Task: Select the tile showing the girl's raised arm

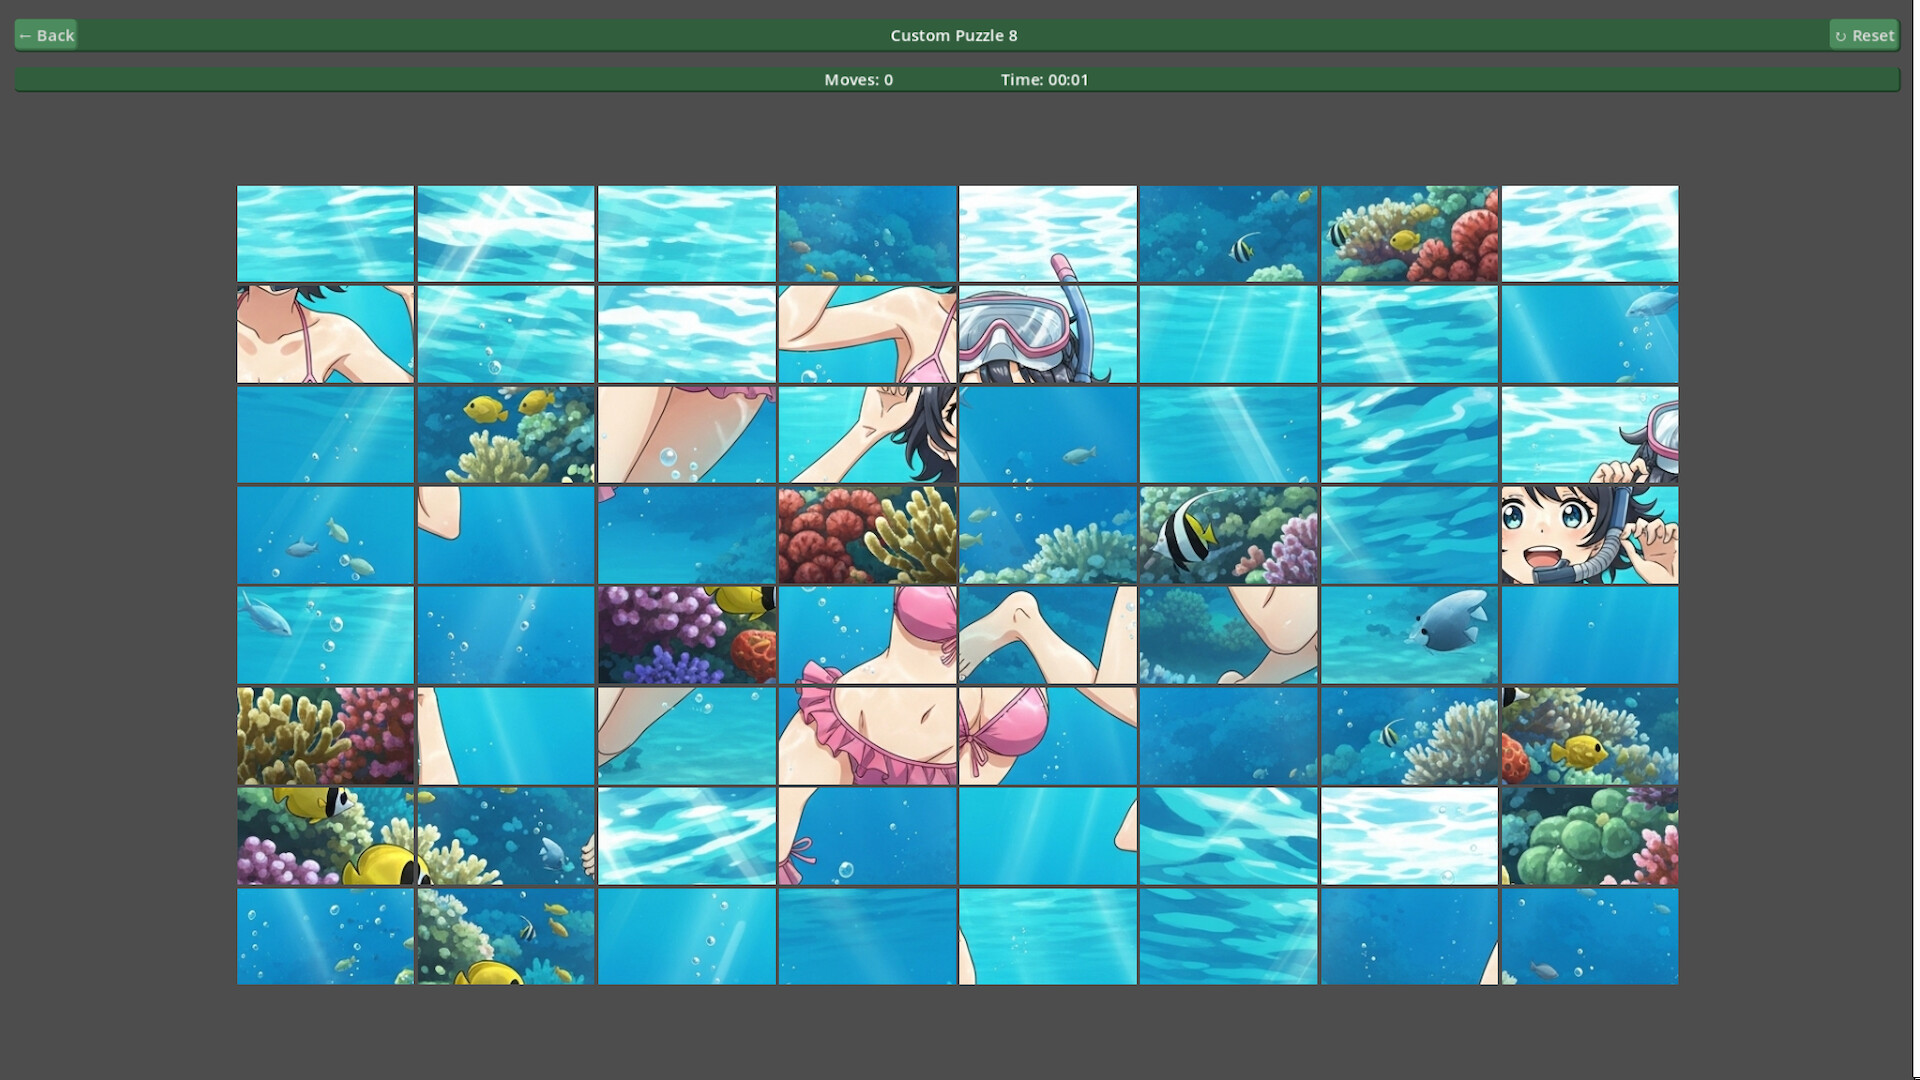Action: click(x=867, y=333)
